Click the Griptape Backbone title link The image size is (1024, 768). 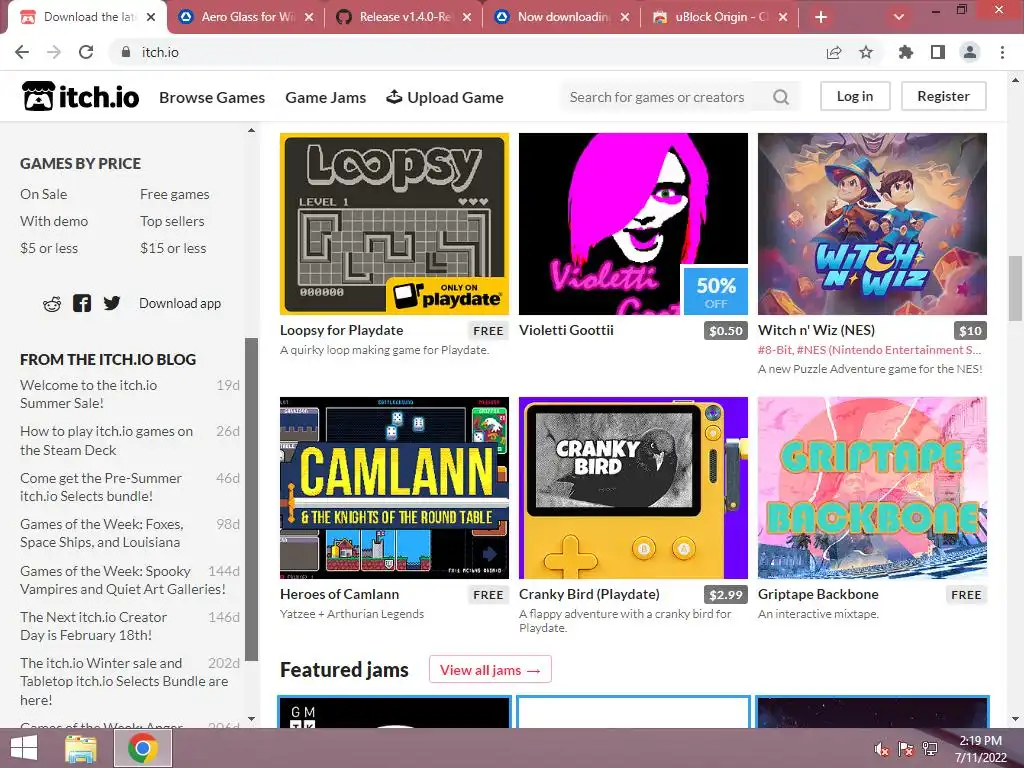point(818,594)
